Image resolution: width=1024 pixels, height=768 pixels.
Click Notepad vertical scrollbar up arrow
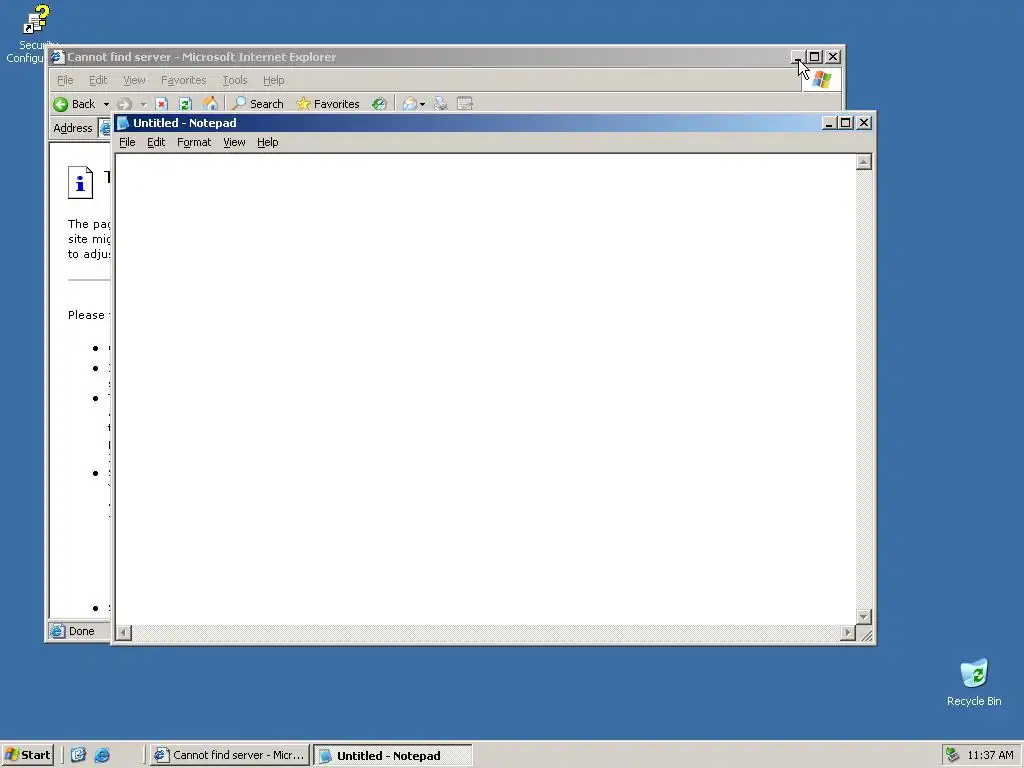864,162
